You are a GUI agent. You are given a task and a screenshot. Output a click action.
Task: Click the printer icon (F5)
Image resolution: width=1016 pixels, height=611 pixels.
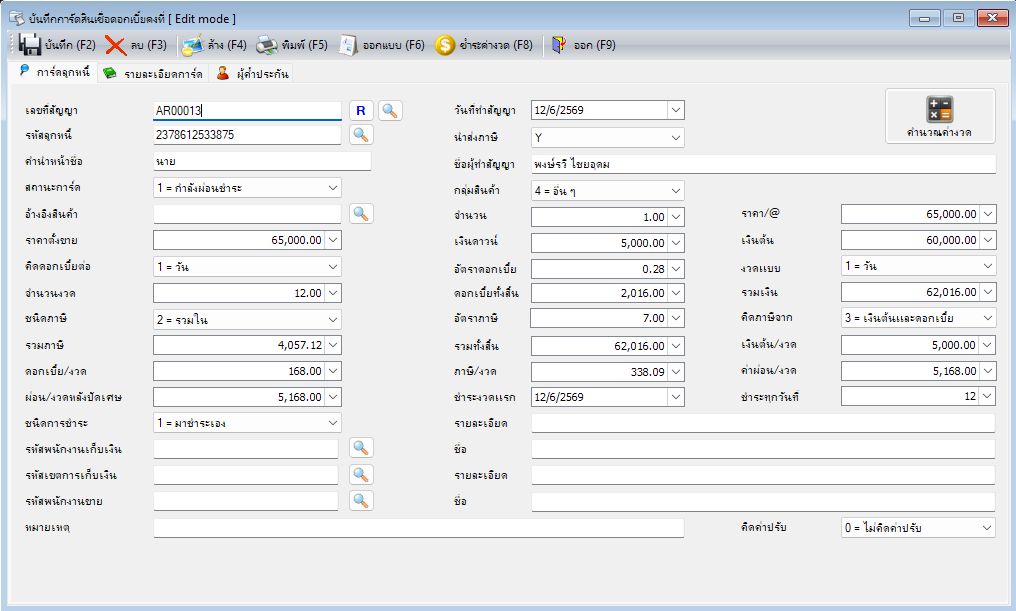coord(266,45)
